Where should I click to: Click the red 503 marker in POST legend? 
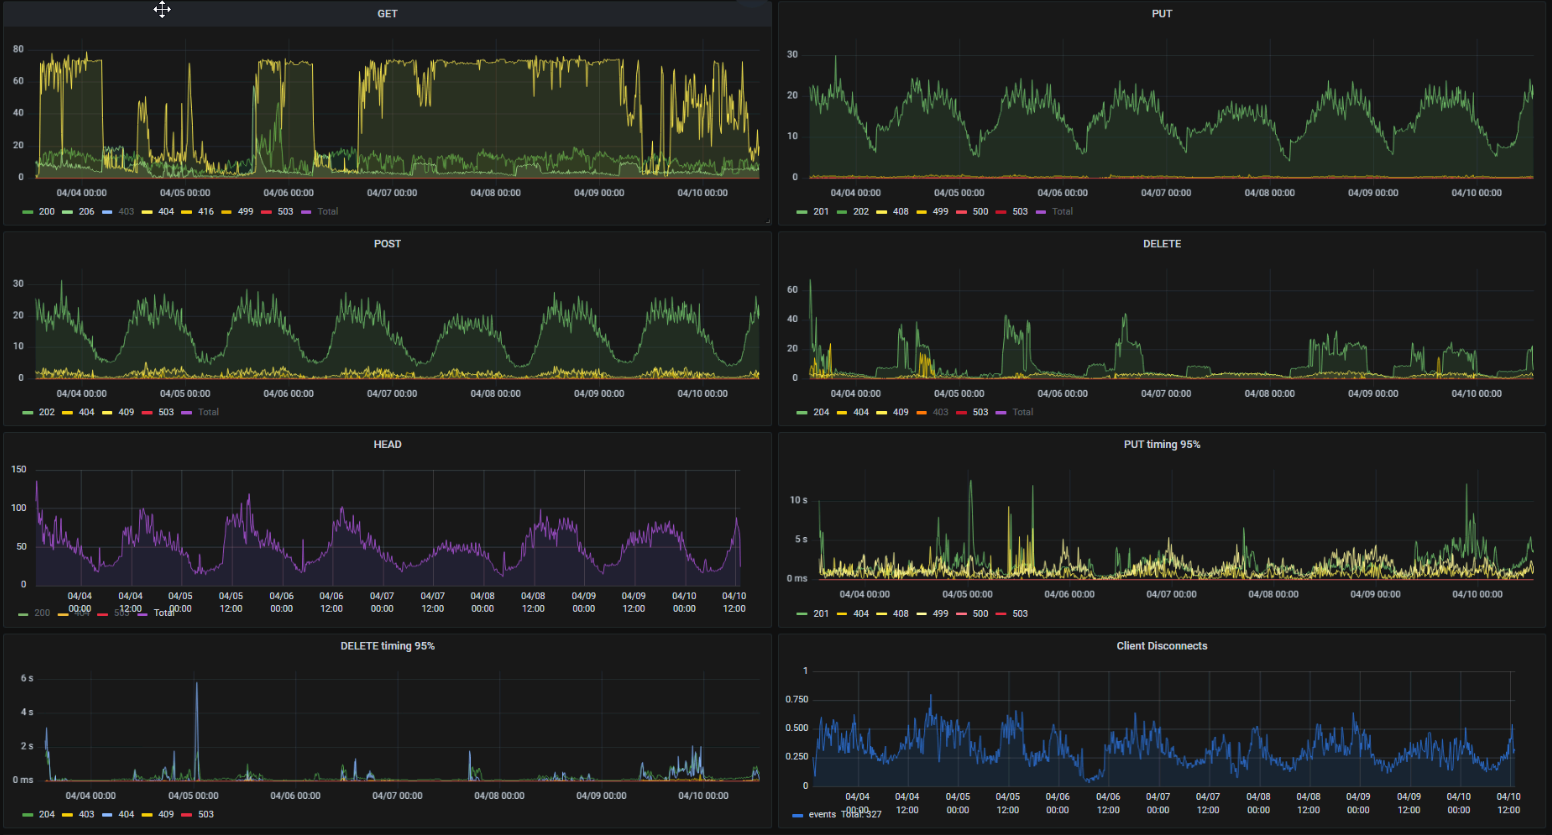(147, 413)
